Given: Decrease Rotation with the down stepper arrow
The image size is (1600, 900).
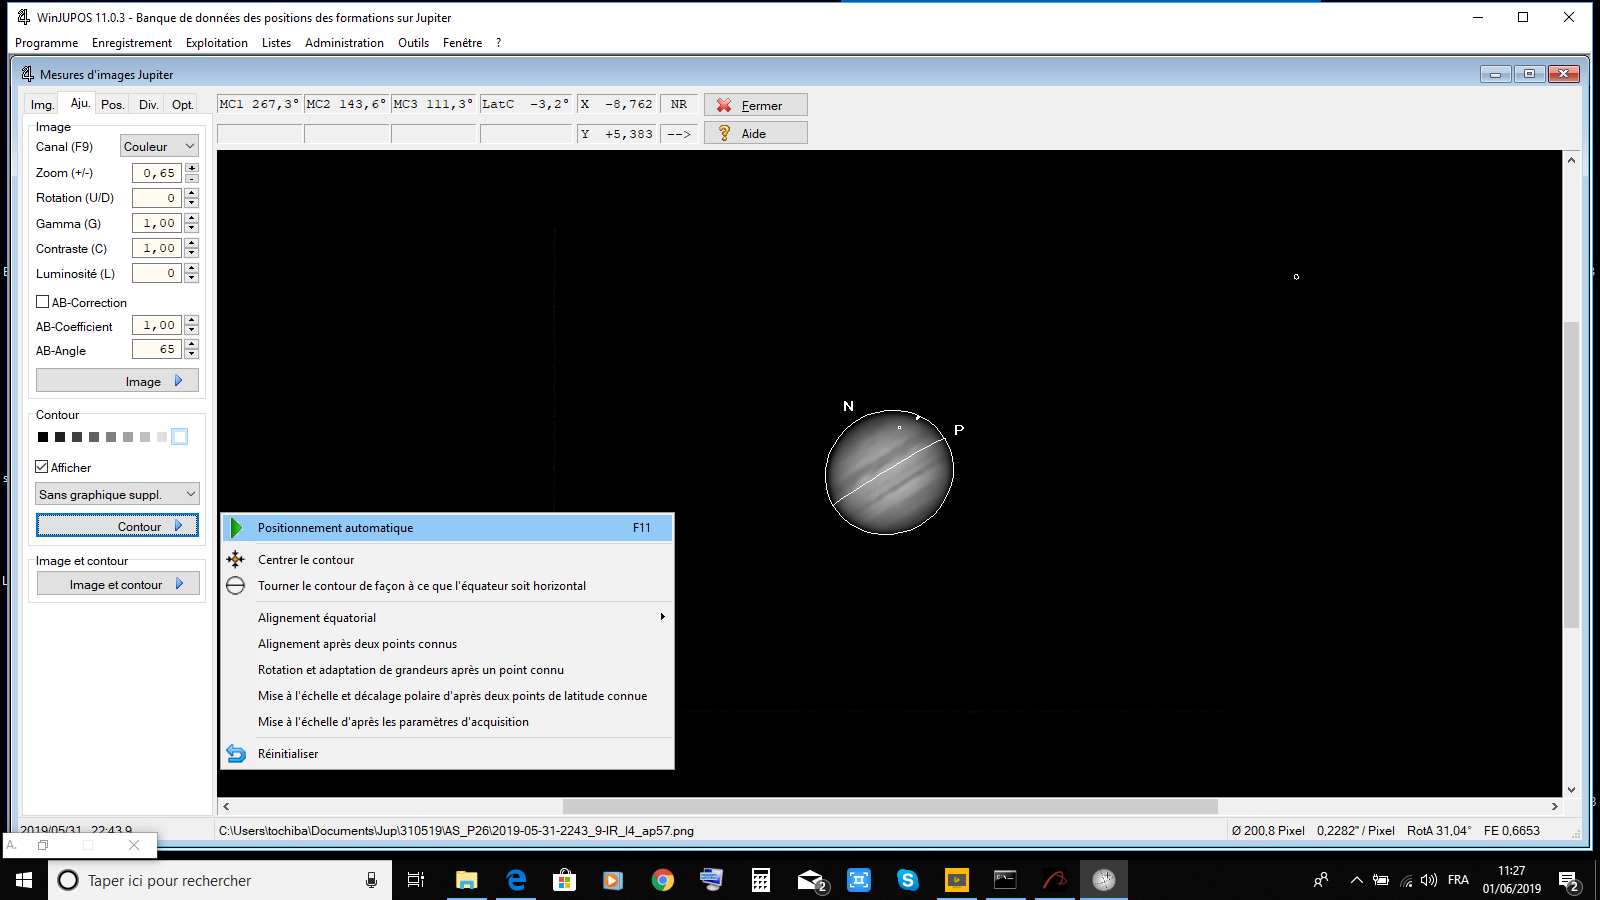Looking at the screenshot, I should pos(192,203).
